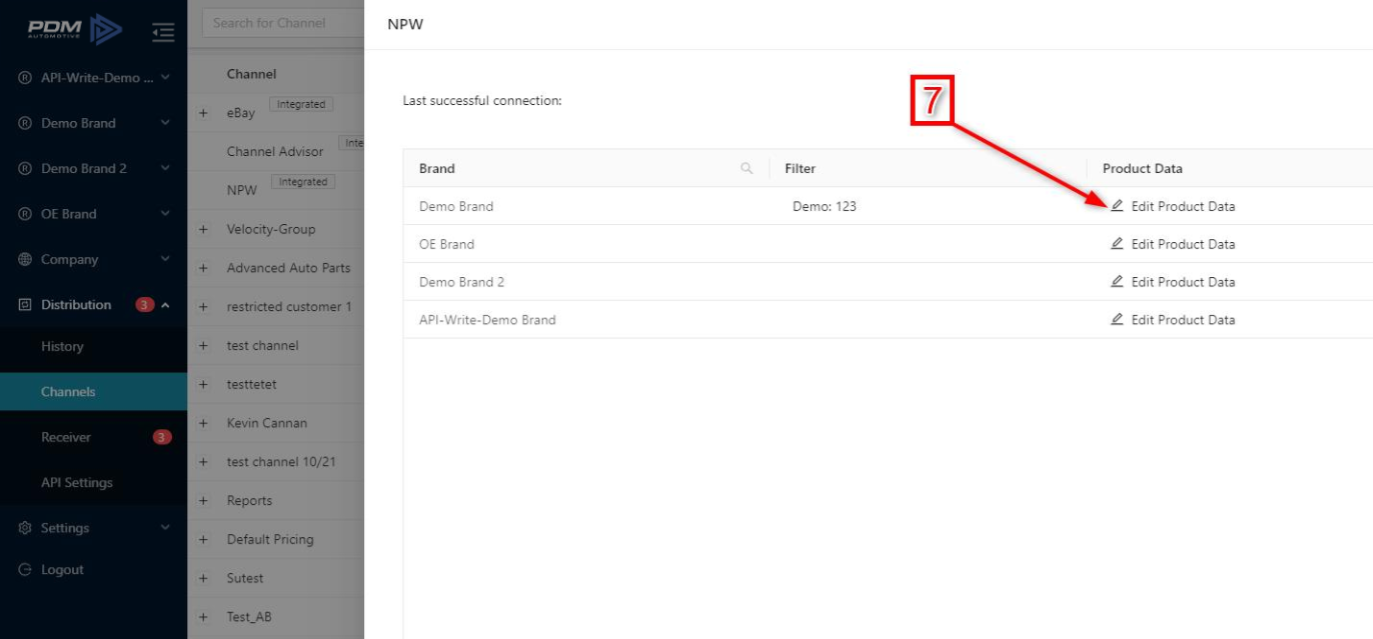Screen dimensions: 1373x639
Task: Click registered icon beside Demo Brand 2 in sidebar
Action: pyautogui.click(x=25, y=168)
